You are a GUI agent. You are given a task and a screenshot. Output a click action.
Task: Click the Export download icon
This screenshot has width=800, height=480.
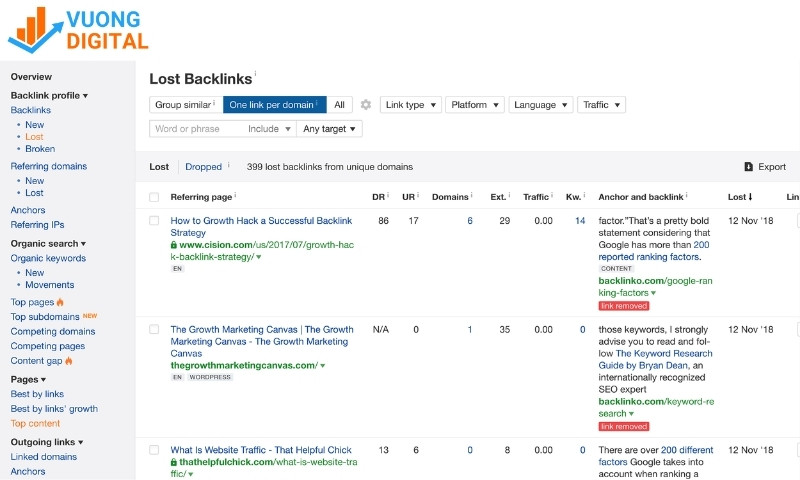click(748, 167)
